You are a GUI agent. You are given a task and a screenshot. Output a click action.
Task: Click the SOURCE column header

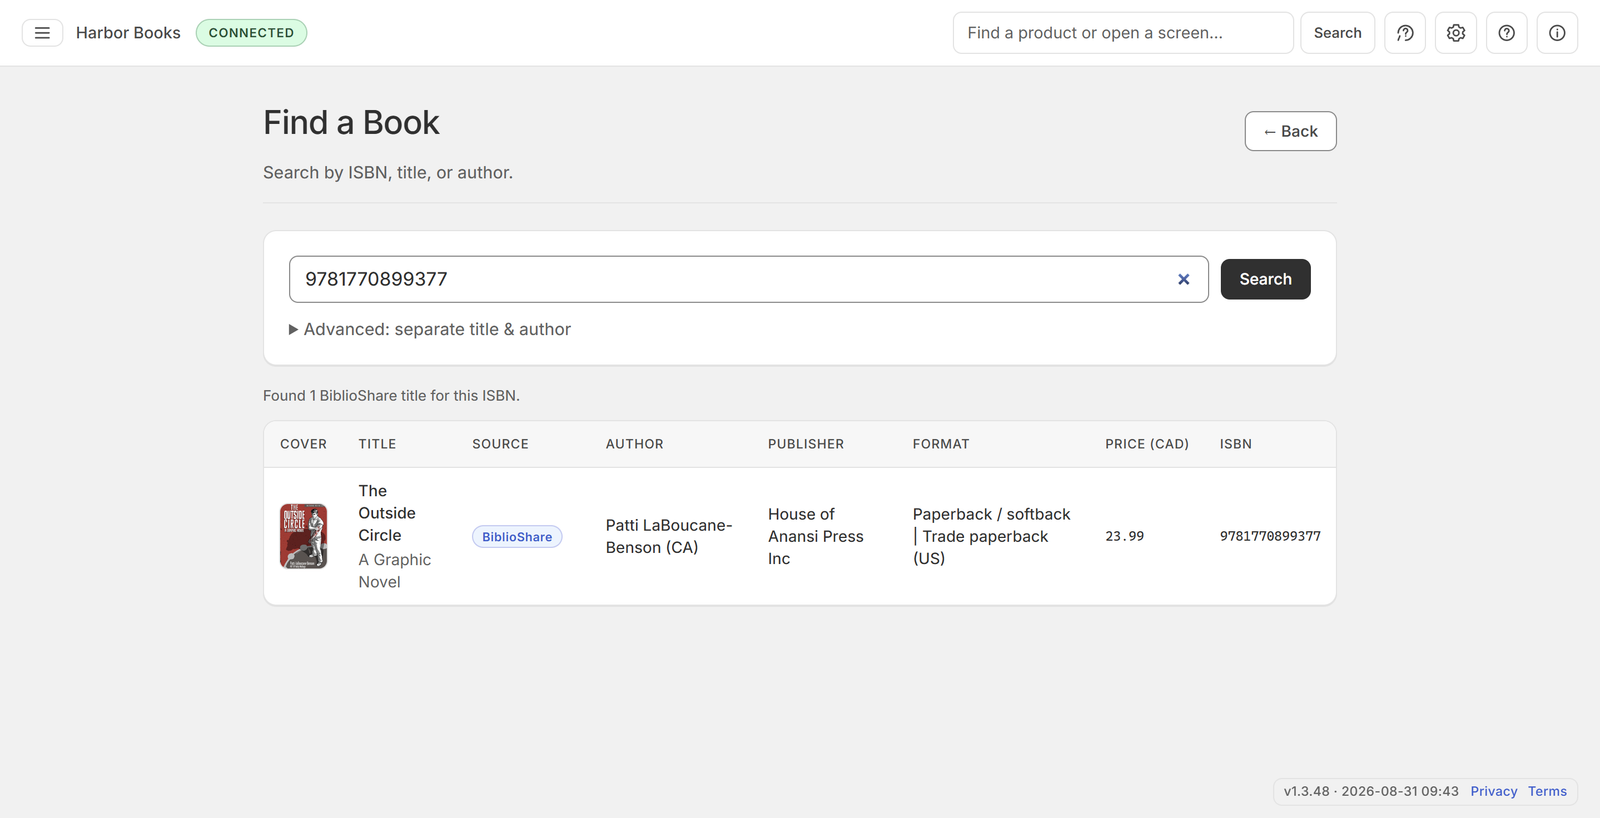point(500,444)
